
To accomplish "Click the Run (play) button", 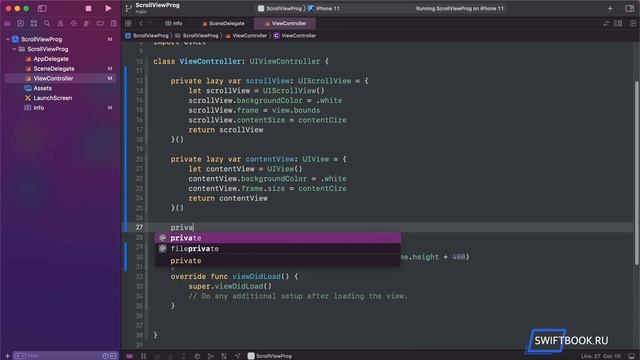I will click(108, 8).
